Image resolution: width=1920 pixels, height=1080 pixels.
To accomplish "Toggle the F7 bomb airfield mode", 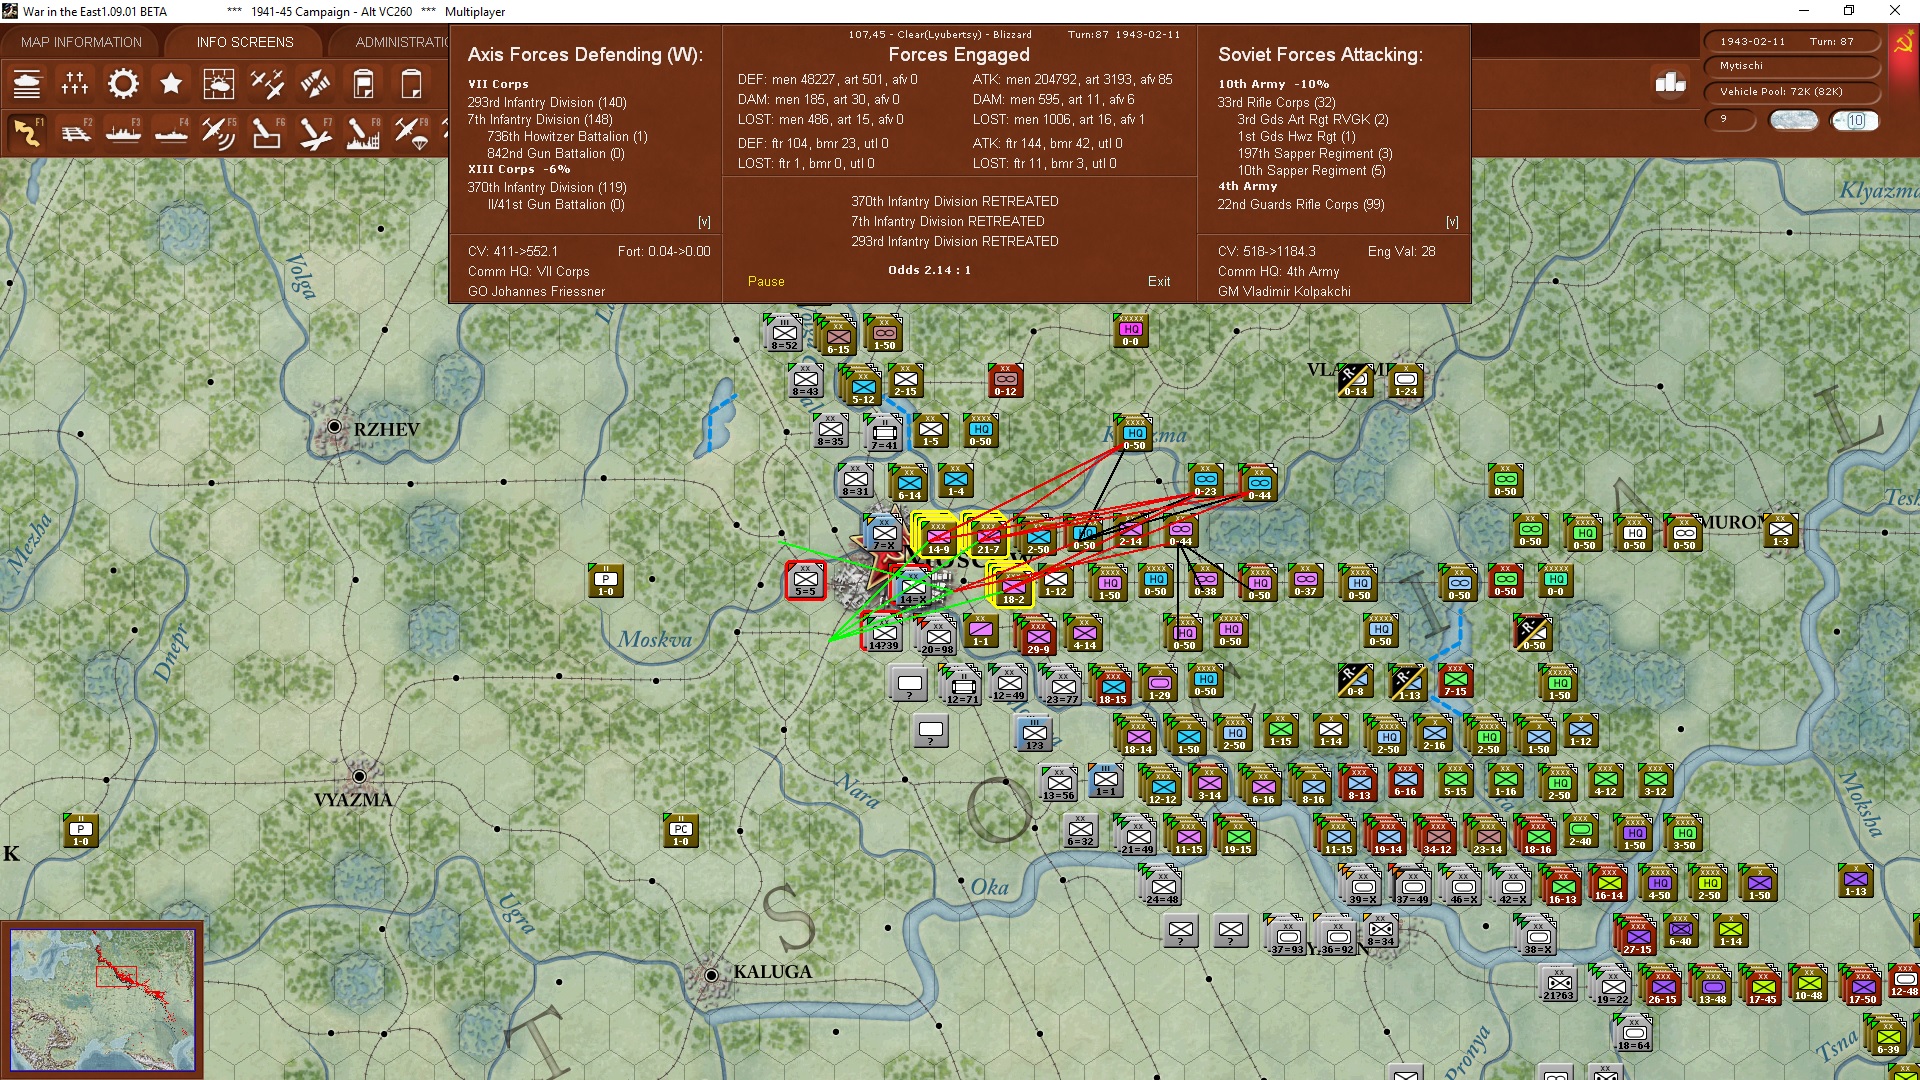I will [314, 132].
